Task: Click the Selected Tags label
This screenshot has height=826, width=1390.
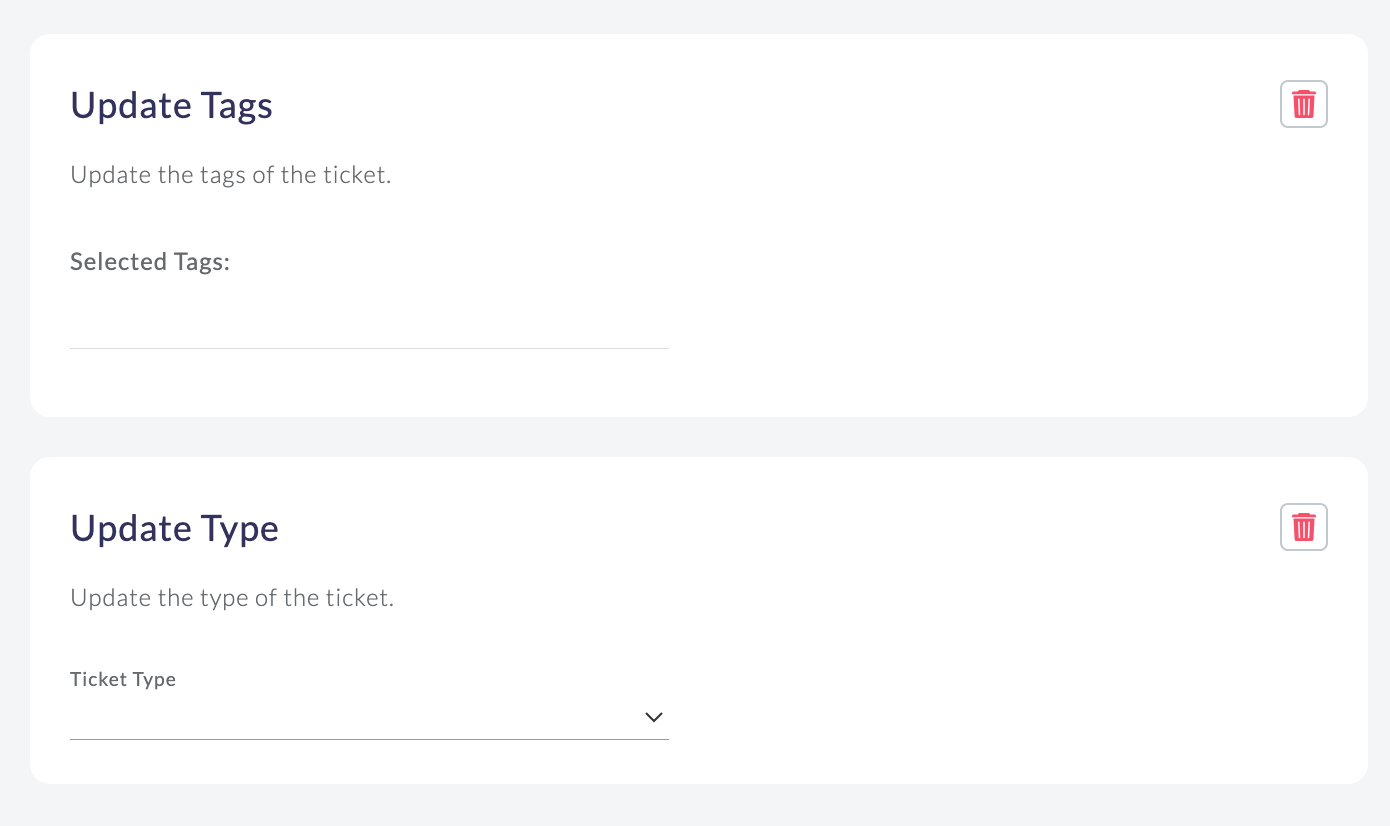Action: [x=150, y=262]
